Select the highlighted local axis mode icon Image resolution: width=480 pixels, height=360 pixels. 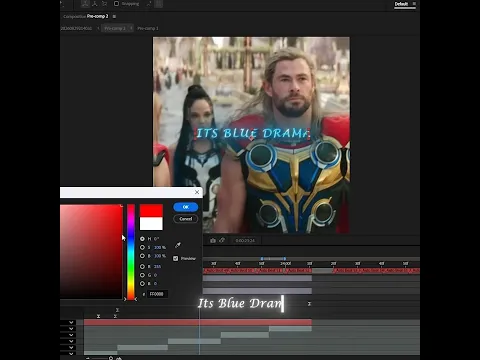pos(85,4)
